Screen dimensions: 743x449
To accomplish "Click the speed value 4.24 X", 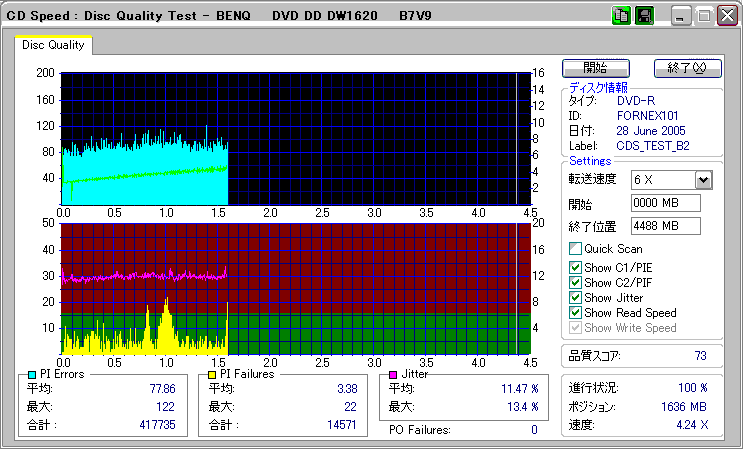I will click(692, 425).
